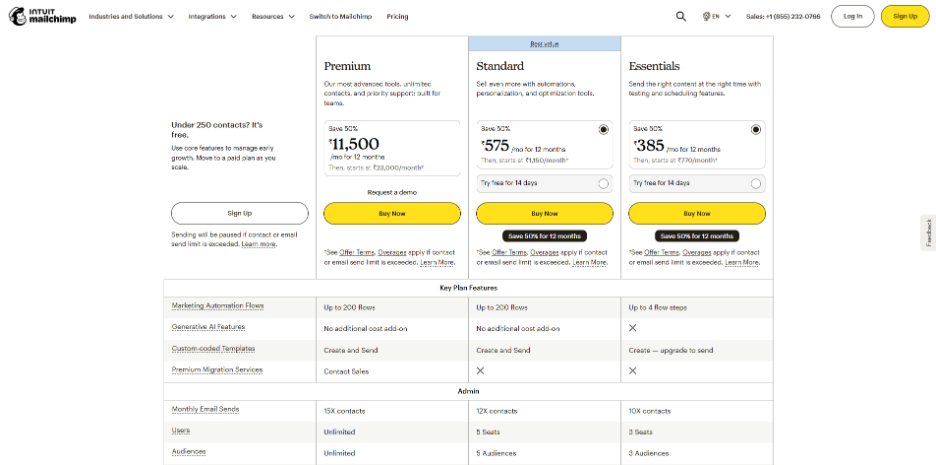Click 'Key Plan Features' section header
Viewport: 936px width, 465px height.
(469, 288)
